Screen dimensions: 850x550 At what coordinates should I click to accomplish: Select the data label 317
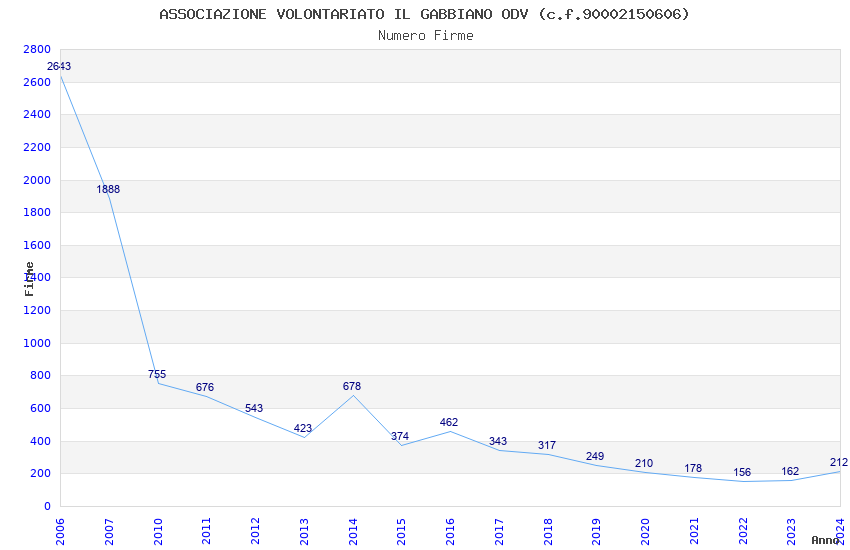pyautogui.click(x=547, y=445)
